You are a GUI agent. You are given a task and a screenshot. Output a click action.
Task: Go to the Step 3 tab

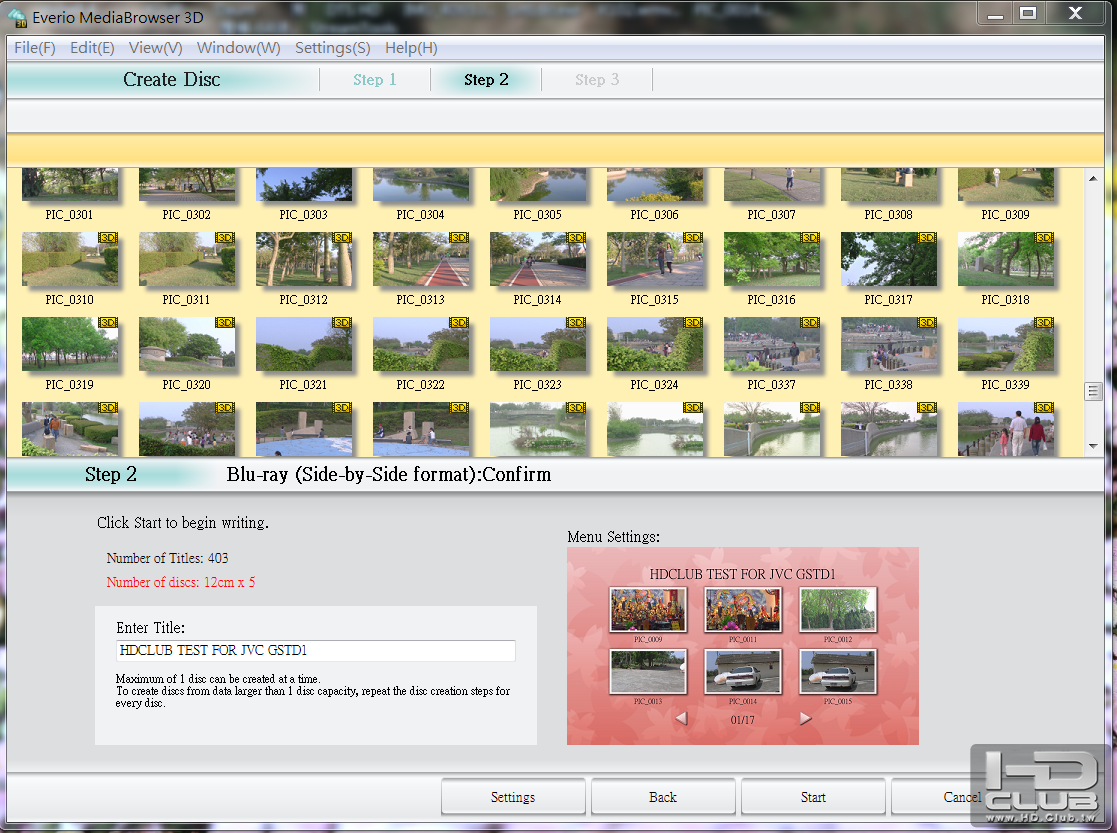(x=597, y=80)
